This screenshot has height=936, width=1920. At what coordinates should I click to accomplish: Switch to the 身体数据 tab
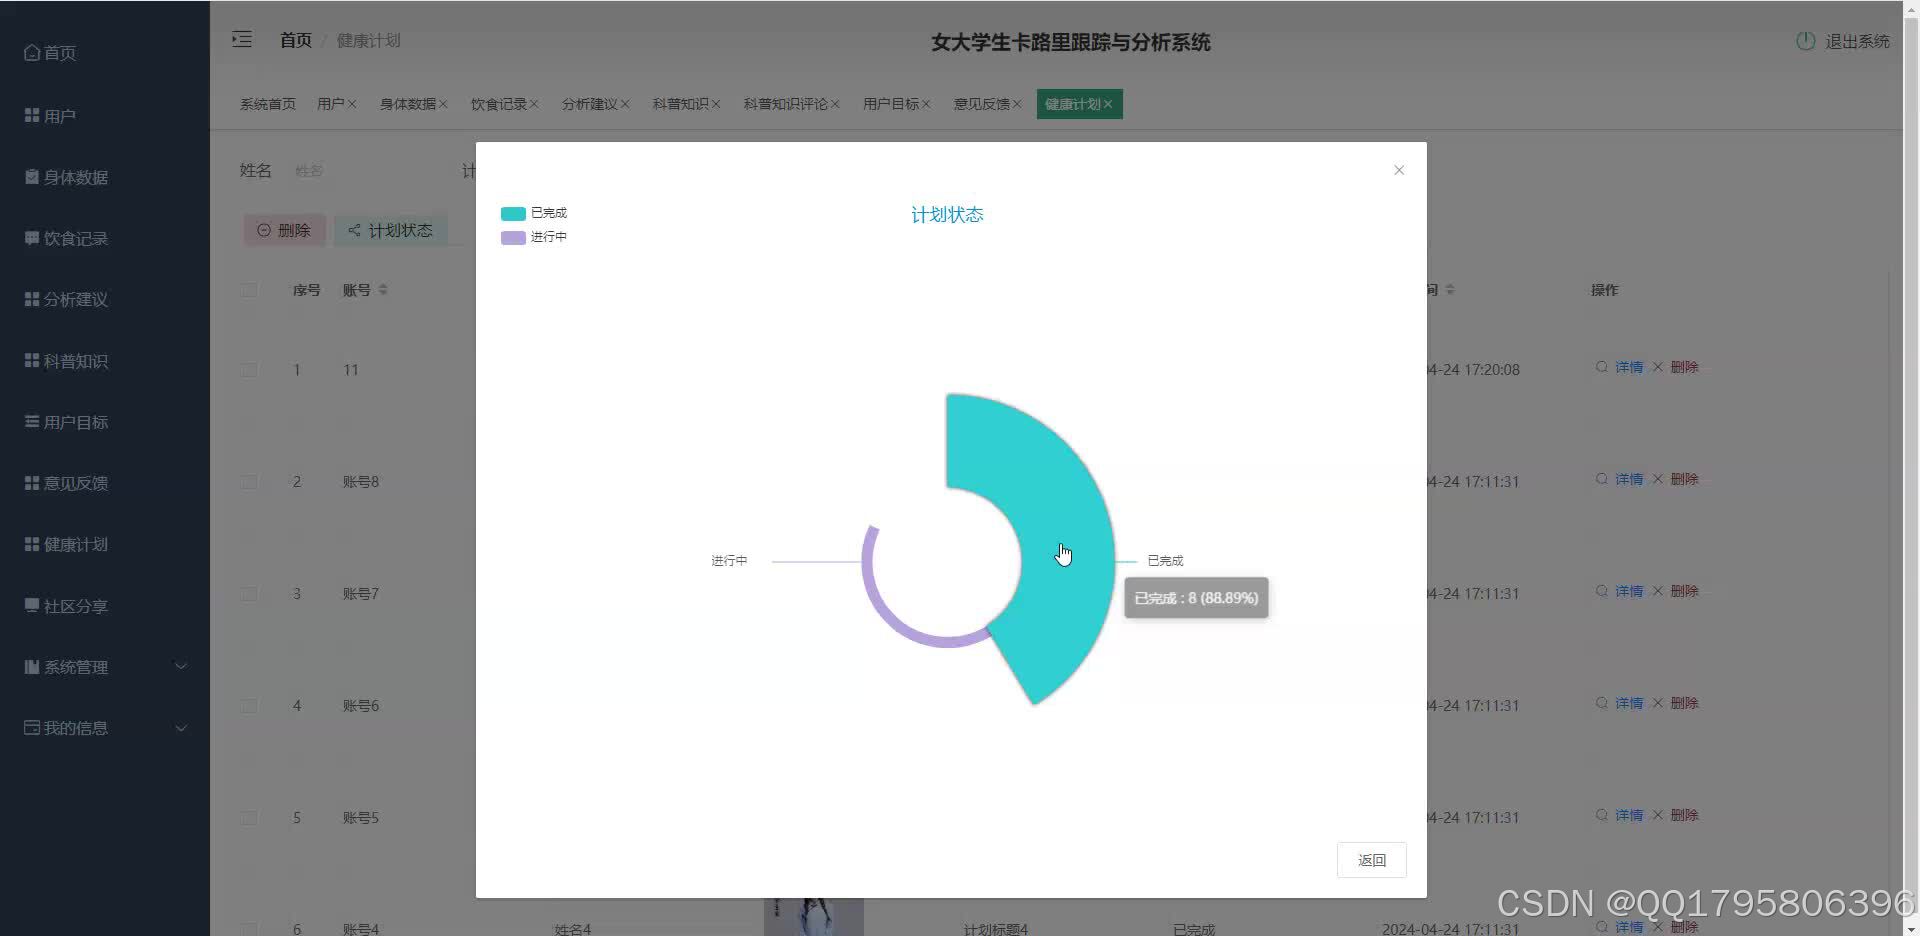tap(407, 104)
